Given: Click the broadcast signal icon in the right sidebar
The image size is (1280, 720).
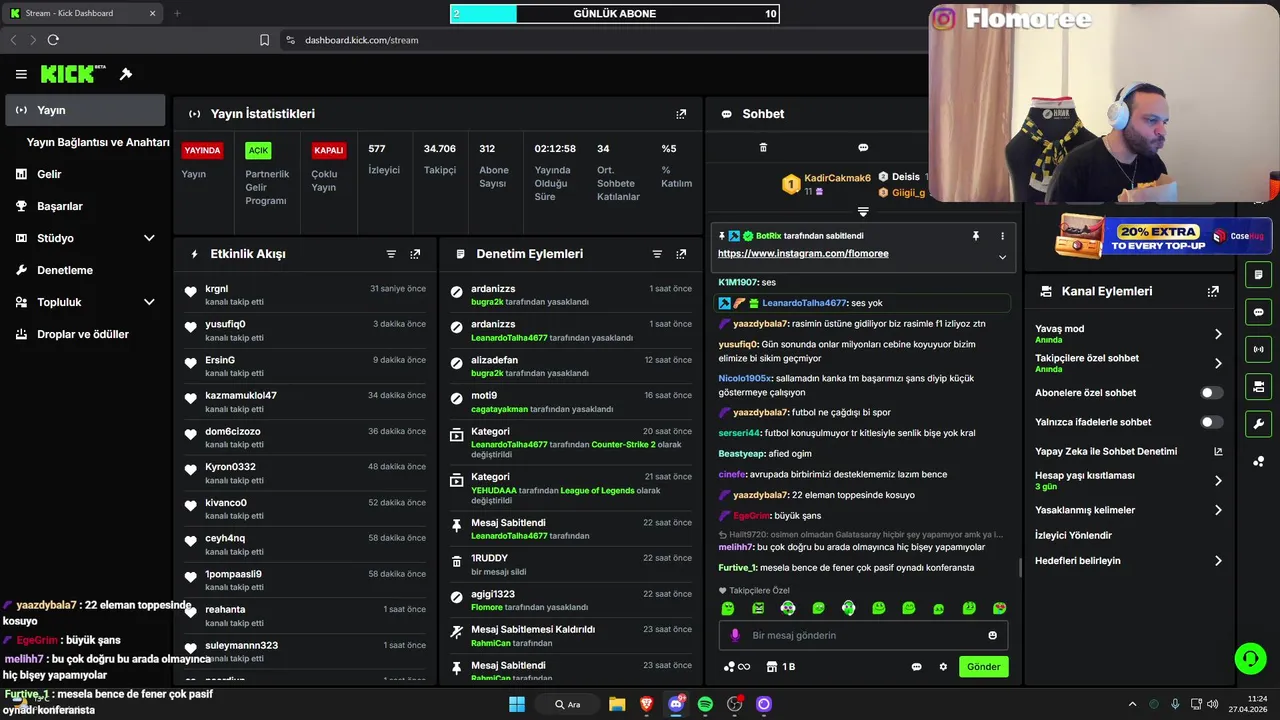Looking at the screenshot, I should coord(1258,349).
